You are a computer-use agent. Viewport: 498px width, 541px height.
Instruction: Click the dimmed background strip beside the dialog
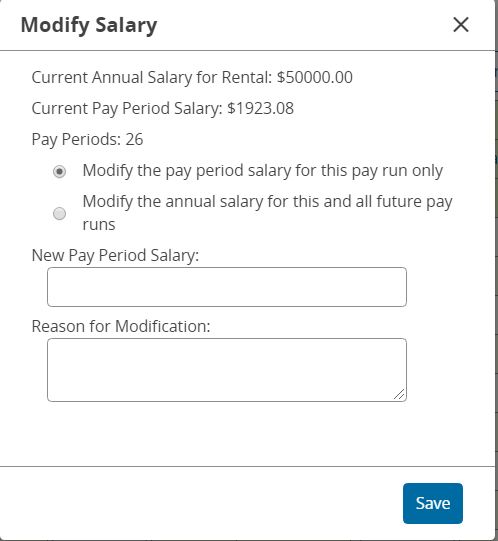coord(497,270)
